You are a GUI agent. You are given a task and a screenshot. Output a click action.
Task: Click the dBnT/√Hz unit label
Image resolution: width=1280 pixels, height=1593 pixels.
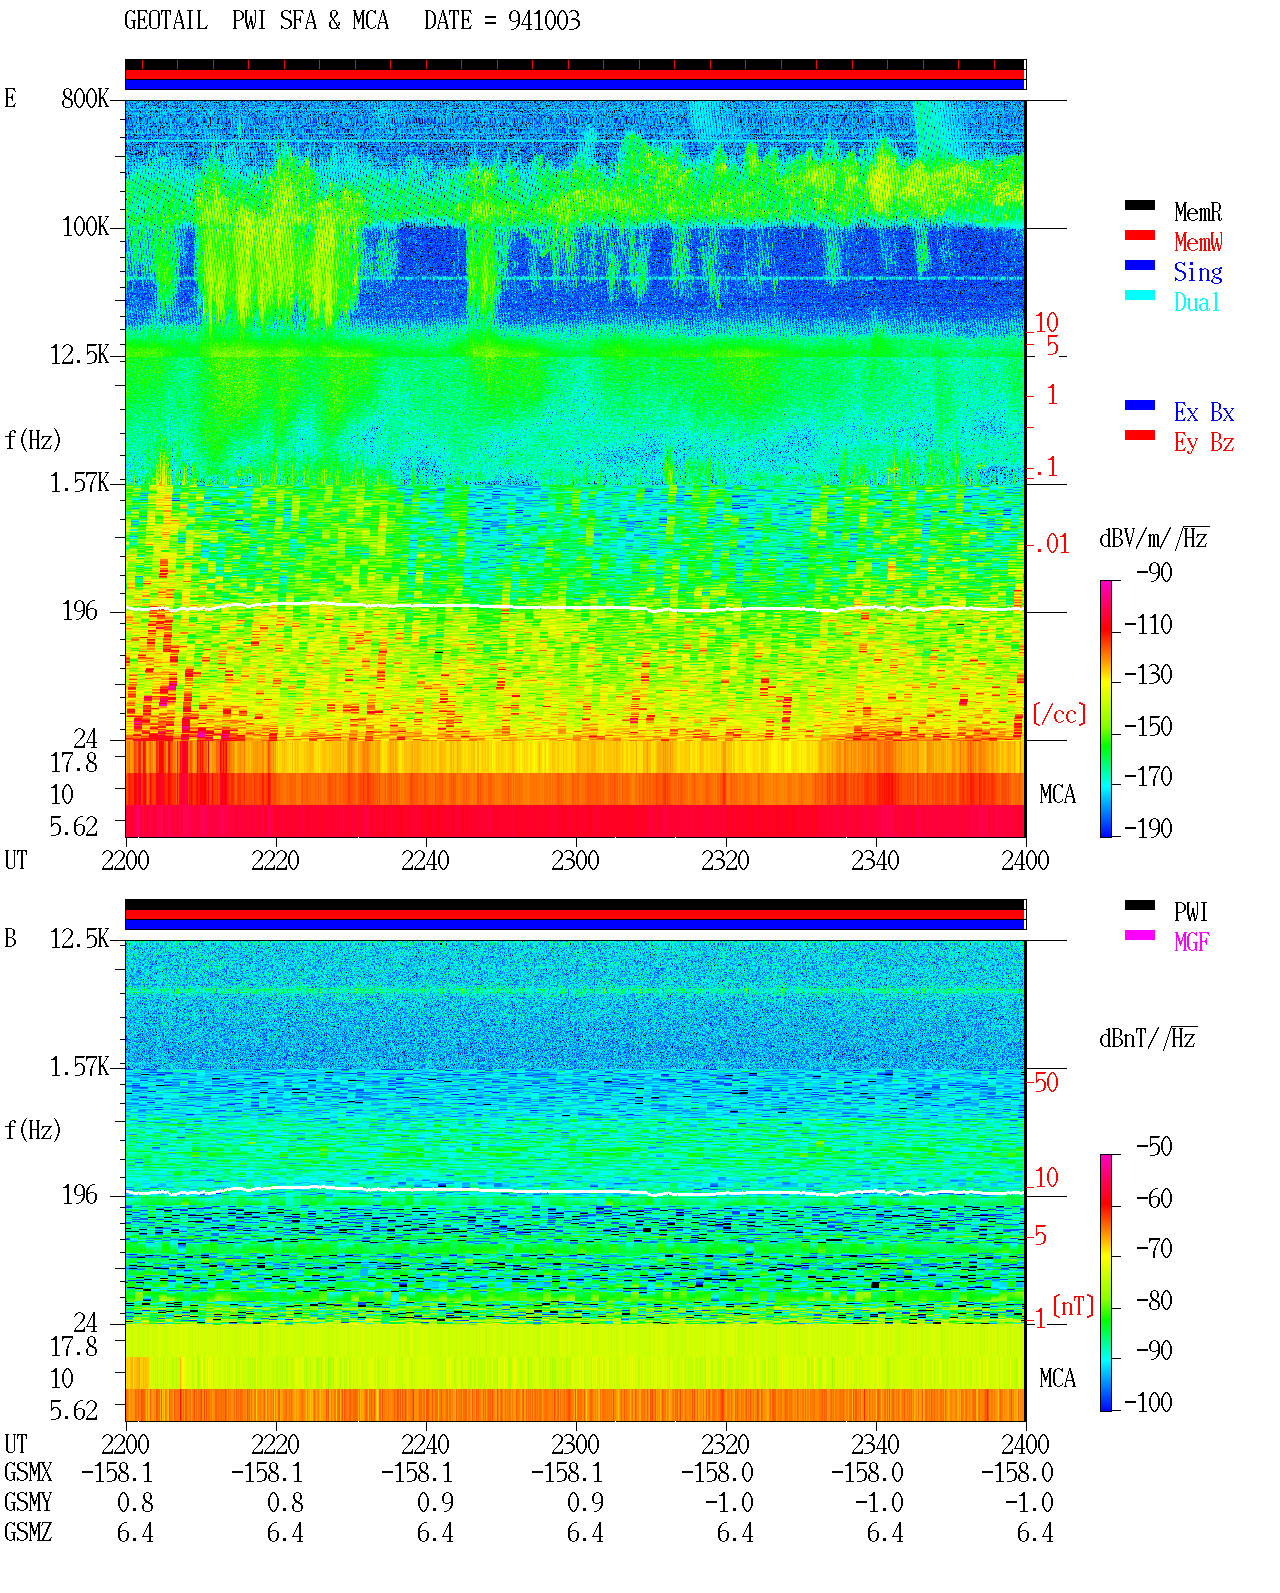[x=1148, y=1038]
